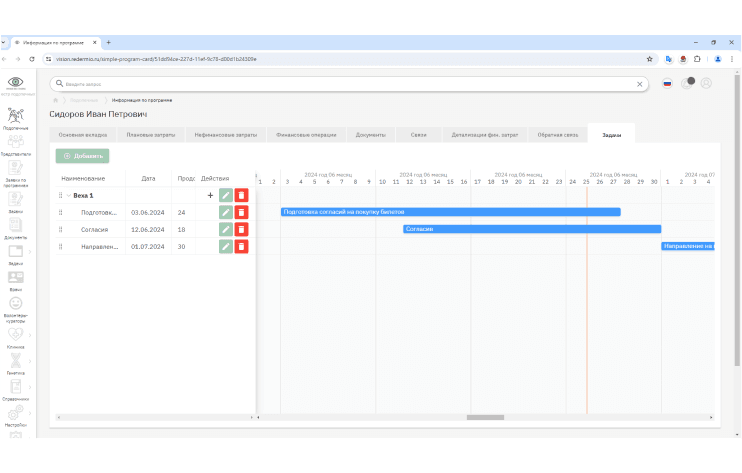Switch to Детализация фин. затрат tab
This screenshot has height=473, width=742.
tap(485, 135)
